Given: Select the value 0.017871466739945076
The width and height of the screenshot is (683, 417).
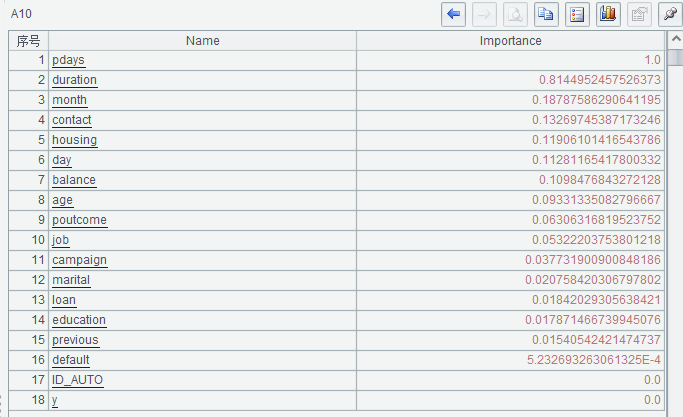Looking at the screenshot, I should point(593,321).
